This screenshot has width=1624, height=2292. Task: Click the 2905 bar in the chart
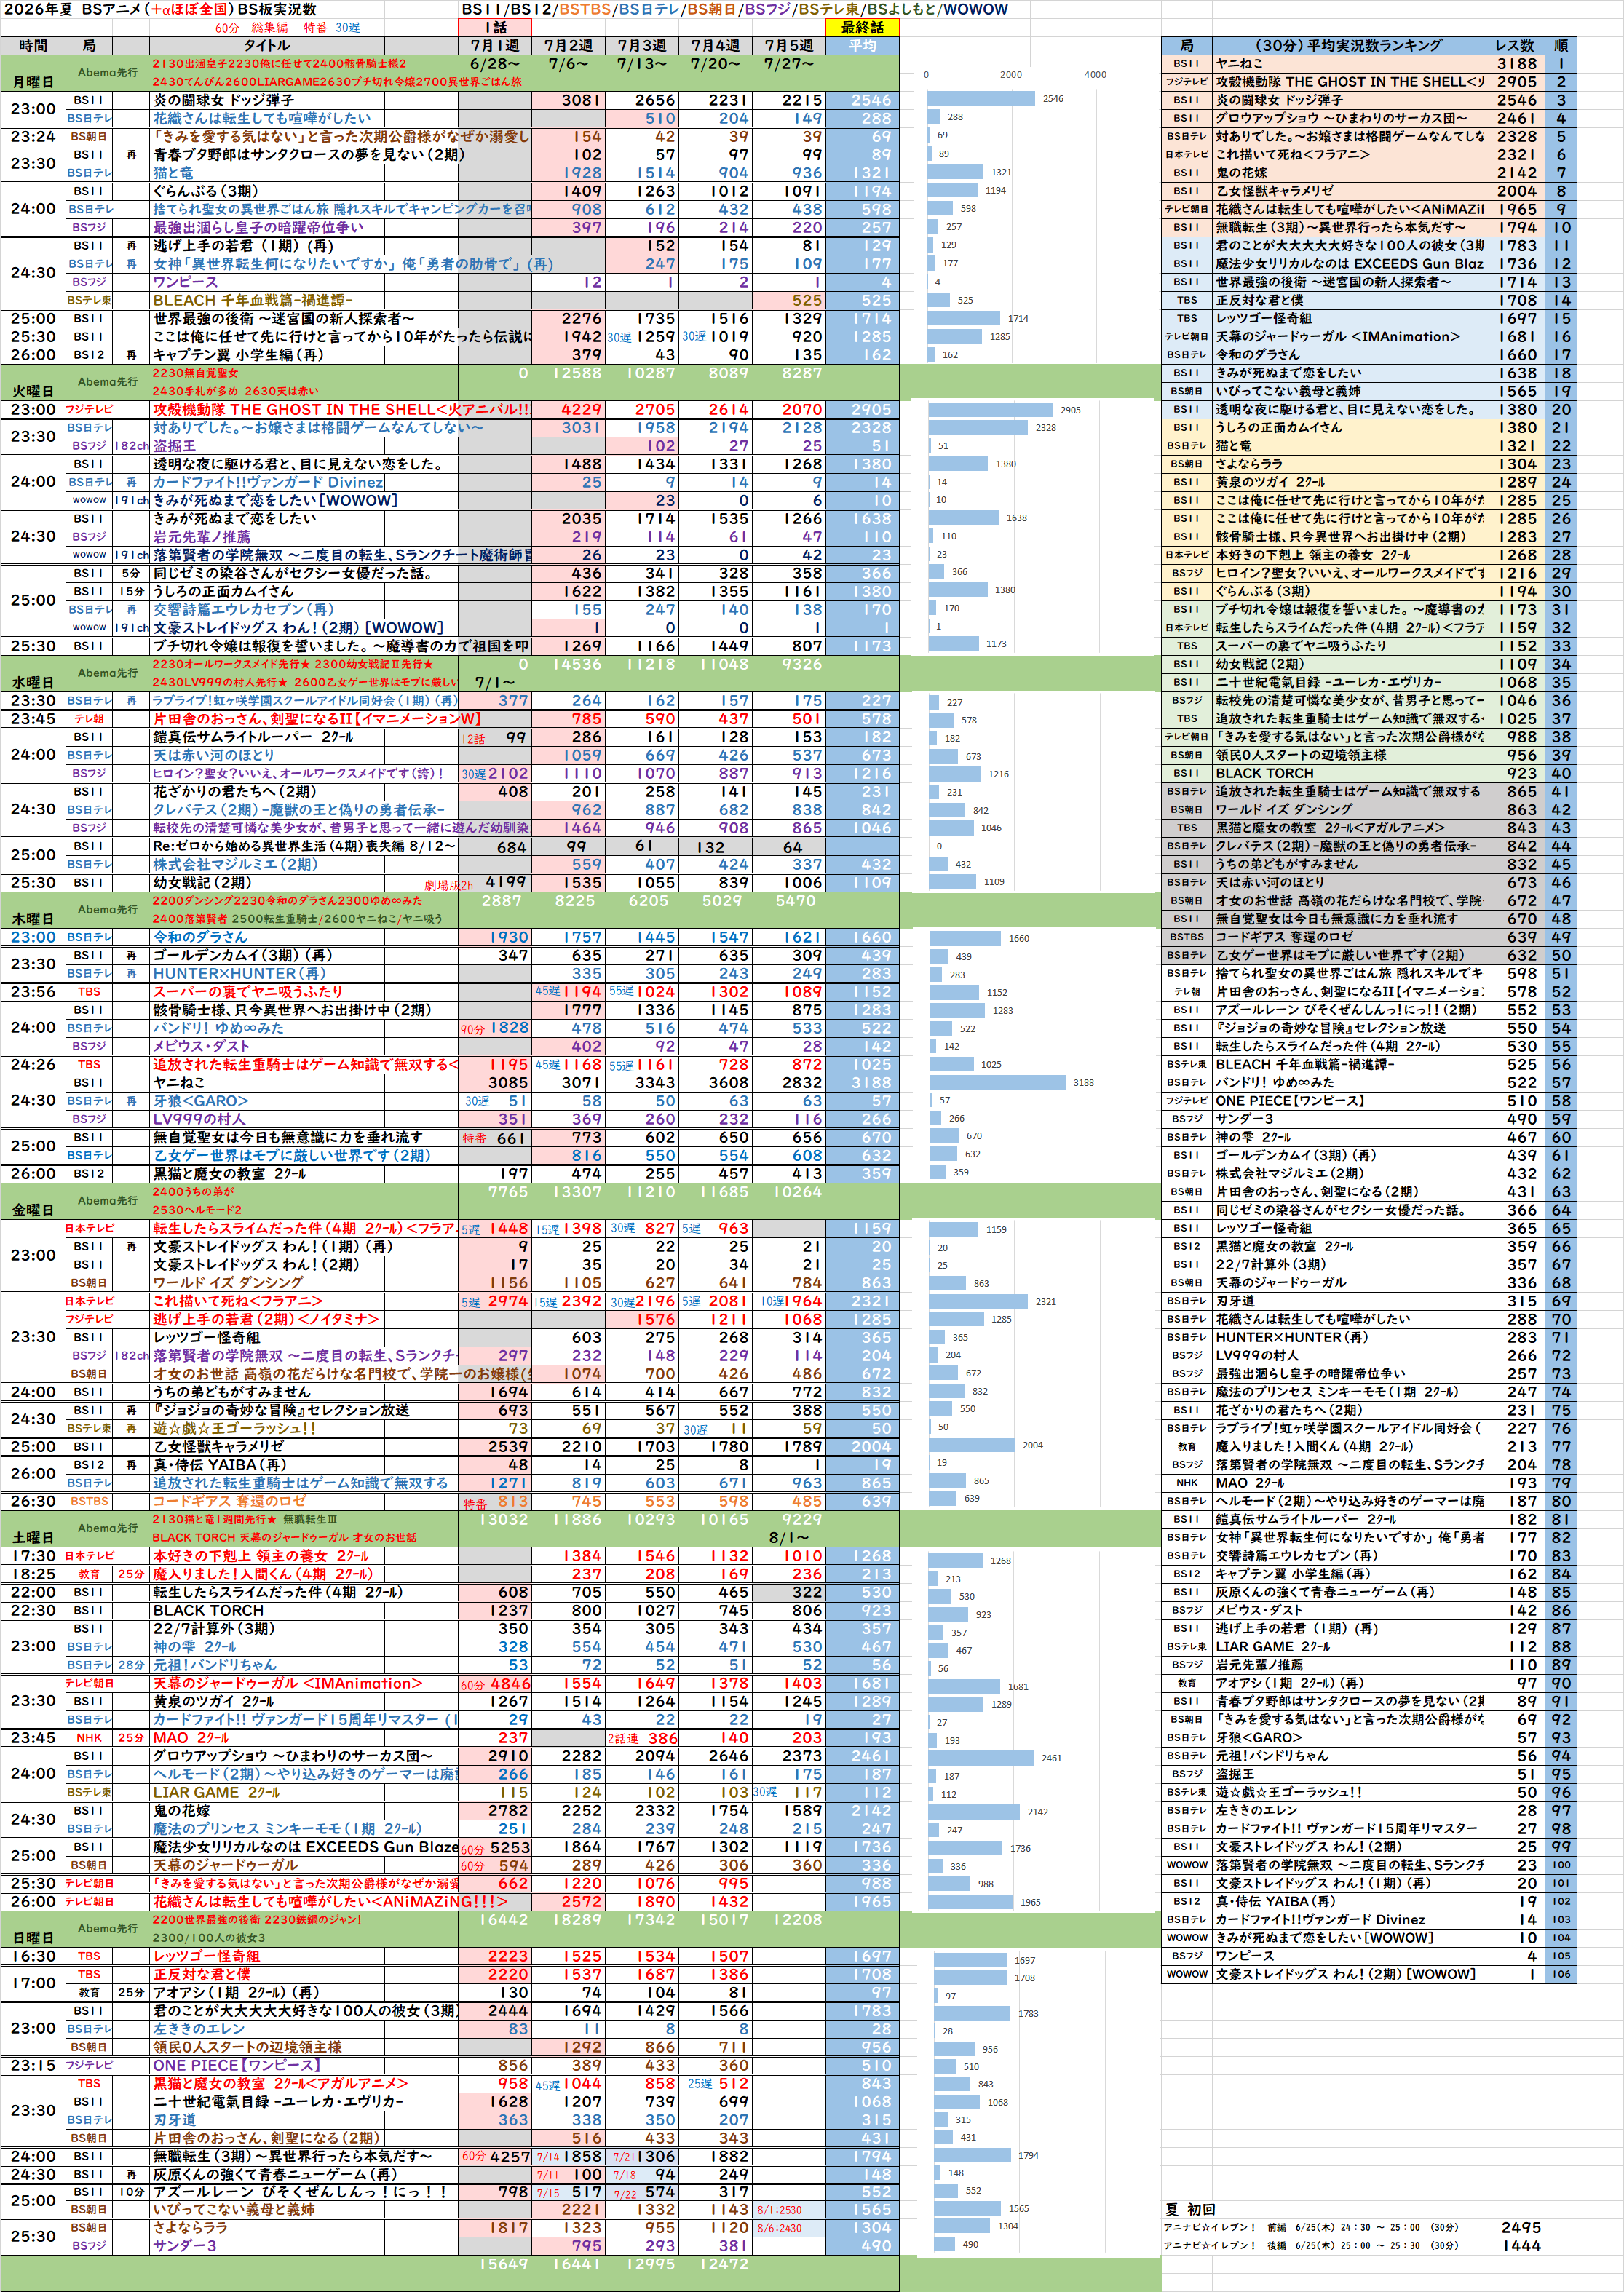coord(990,409)
